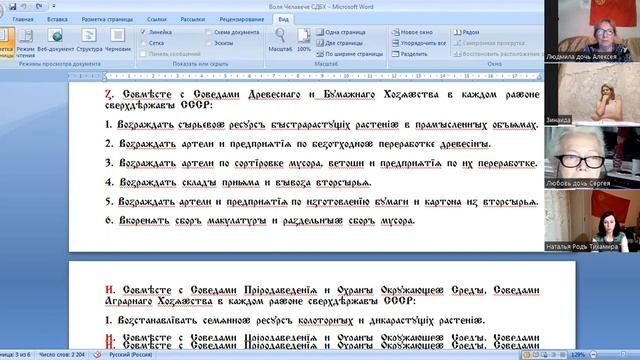The width and height of the screenshot is (640, 360).
Task: Click the word count 'Число слов: 2 204'
Action: pos(62,355)
